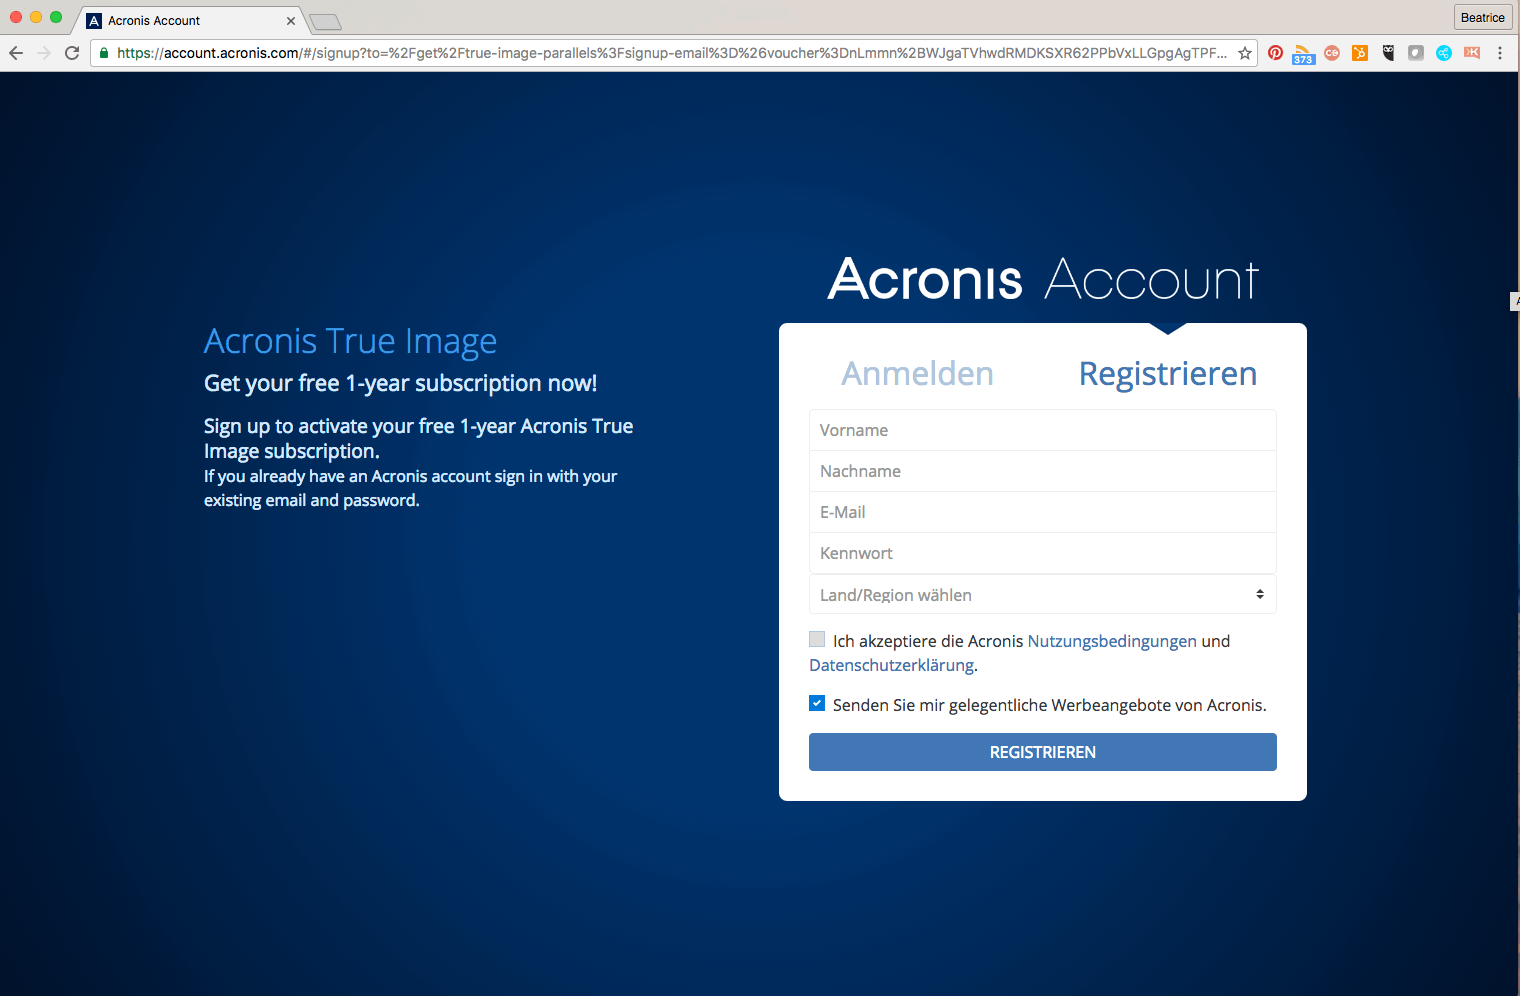Click 'Senden Sie mir gelegentliche Werbeangebote' label

1049,705
